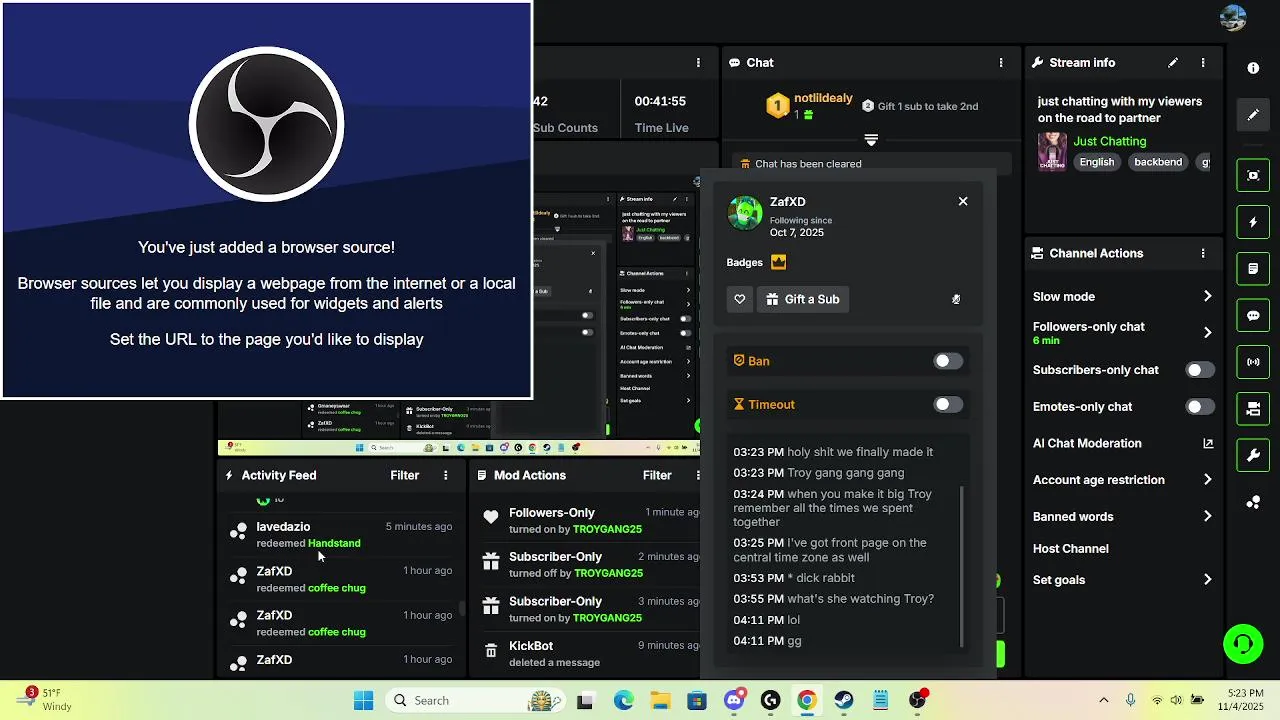Click the Just Chatting category thumbnail
The height and width of the screenshot is (720, 1280).
(1052, 151)
